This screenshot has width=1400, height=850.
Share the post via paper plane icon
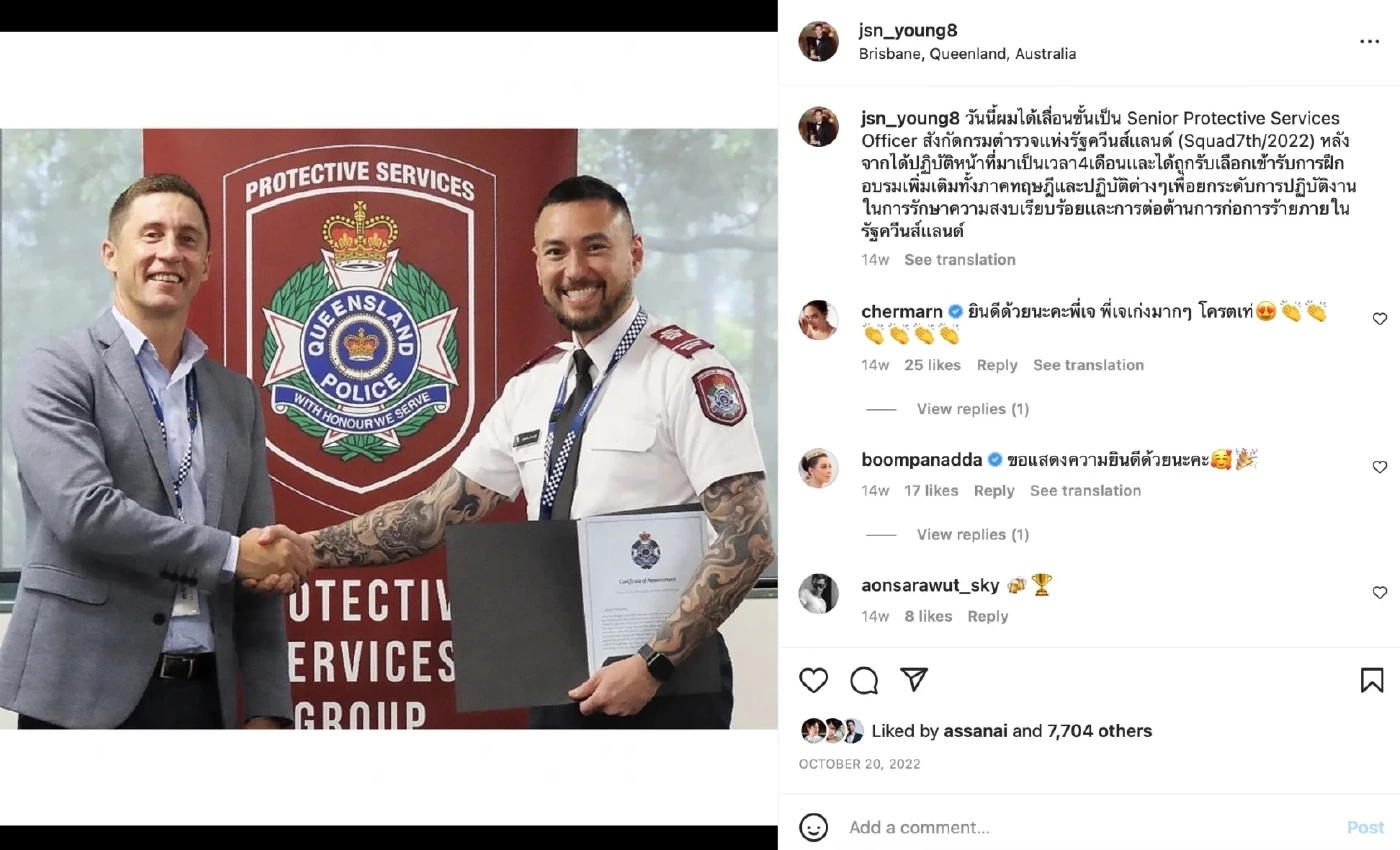click(x=914, y=680)
